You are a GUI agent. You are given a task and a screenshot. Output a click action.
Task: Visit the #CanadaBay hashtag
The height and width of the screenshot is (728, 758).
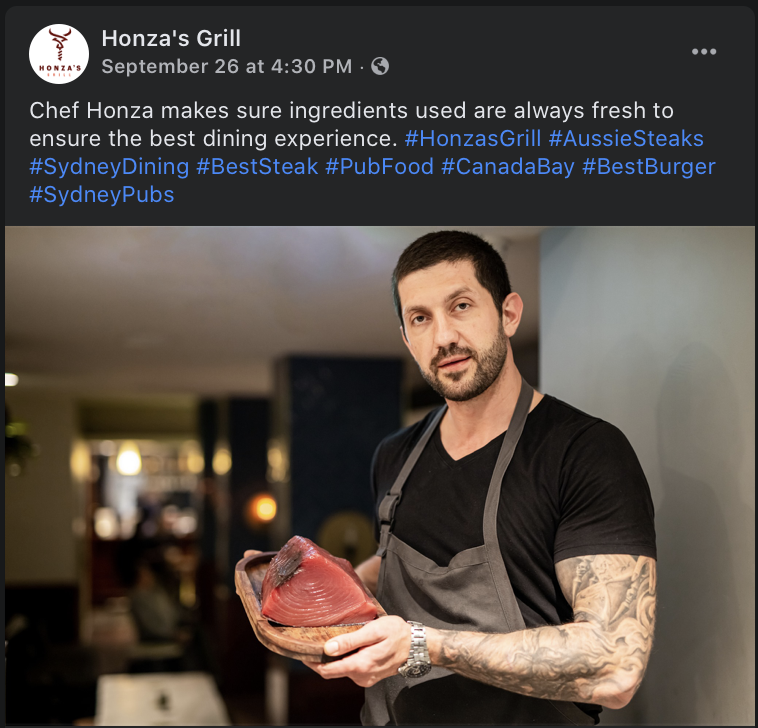pos(508,167)
